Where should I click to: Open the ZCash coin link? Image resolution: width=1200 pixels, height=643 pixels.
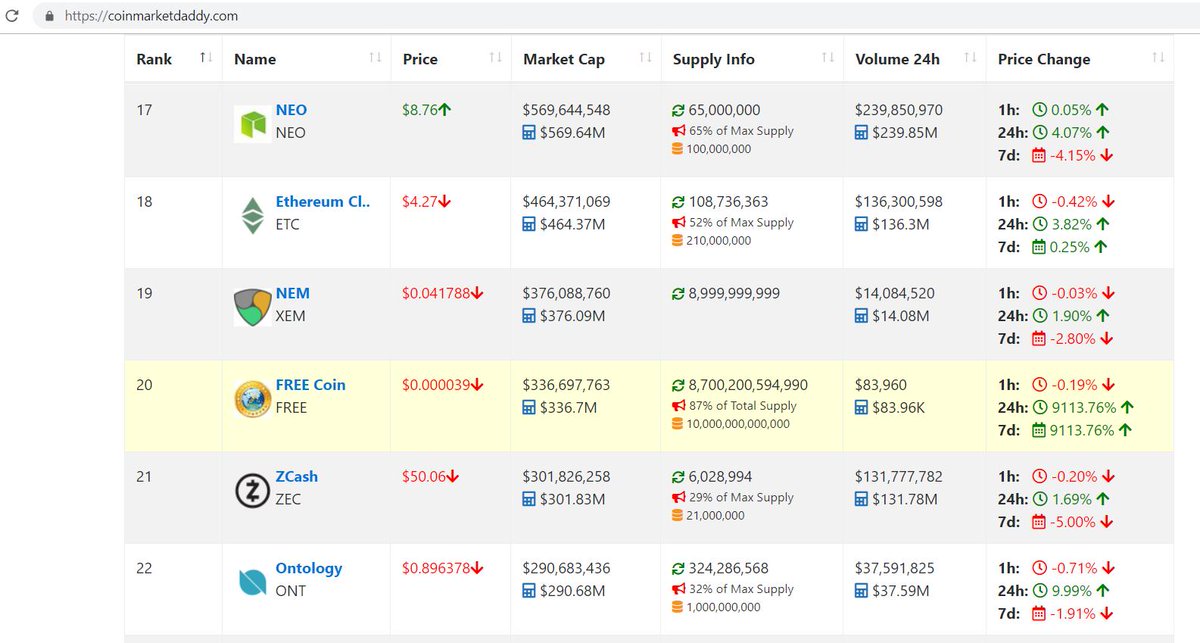coord(297,477)
